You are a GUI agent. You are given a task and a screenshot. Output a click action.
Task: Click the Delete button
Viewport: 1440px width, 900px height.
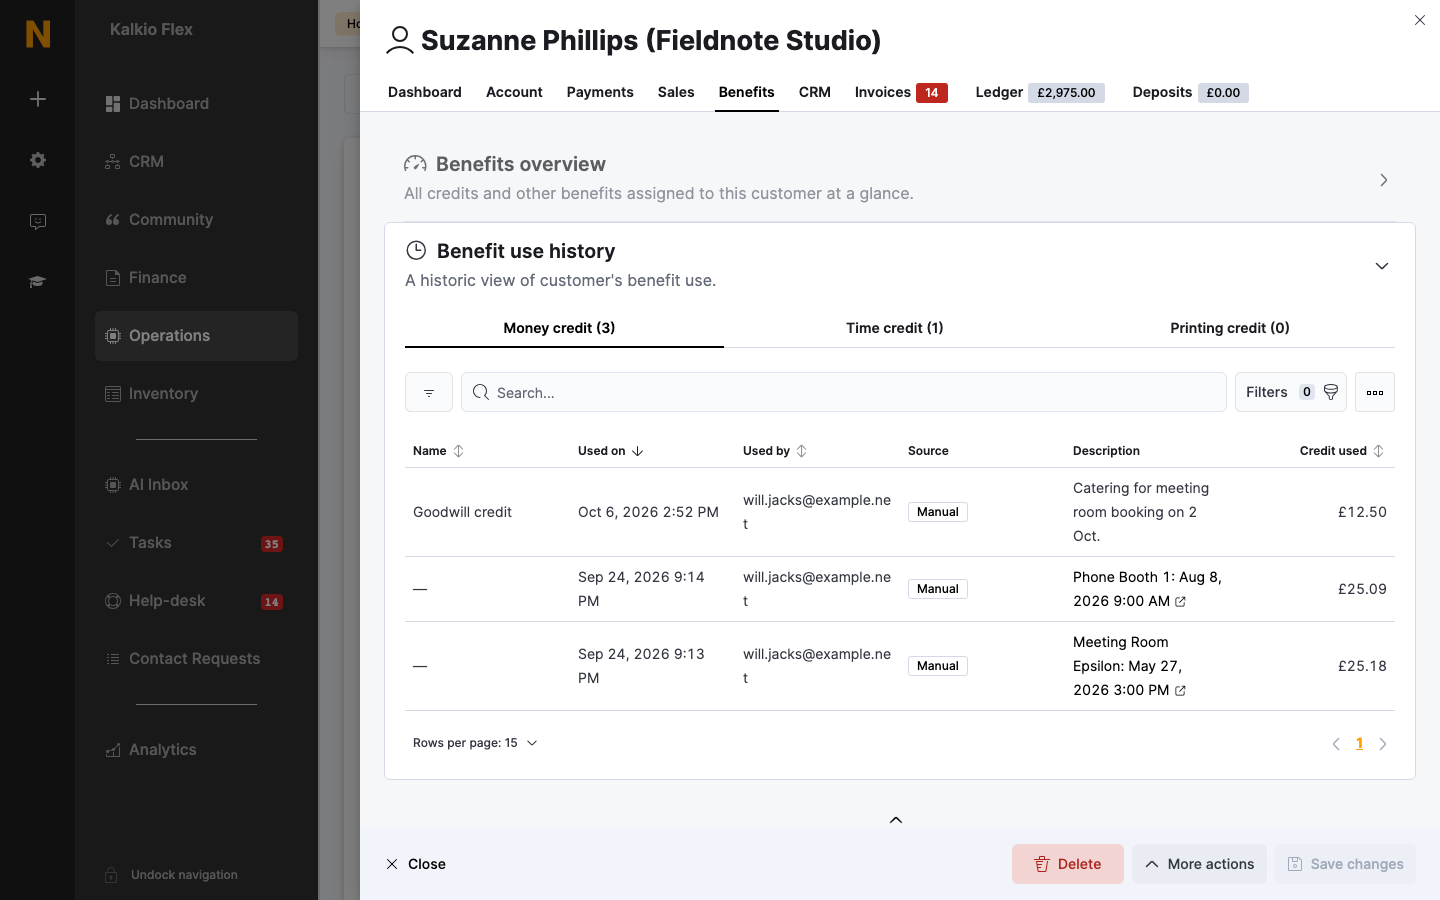[x=1068, y=864]
